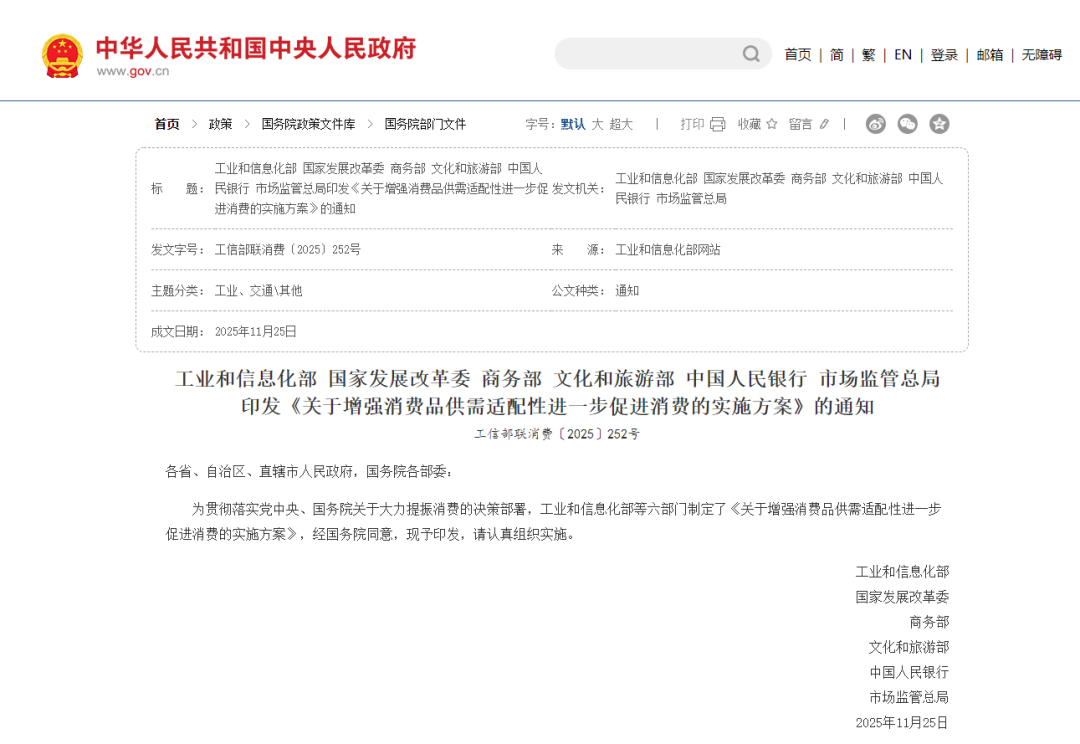Viewport: 1080px width, 744px height.
Task: Click signature line 市场监管总局
Action: (909, 697)
